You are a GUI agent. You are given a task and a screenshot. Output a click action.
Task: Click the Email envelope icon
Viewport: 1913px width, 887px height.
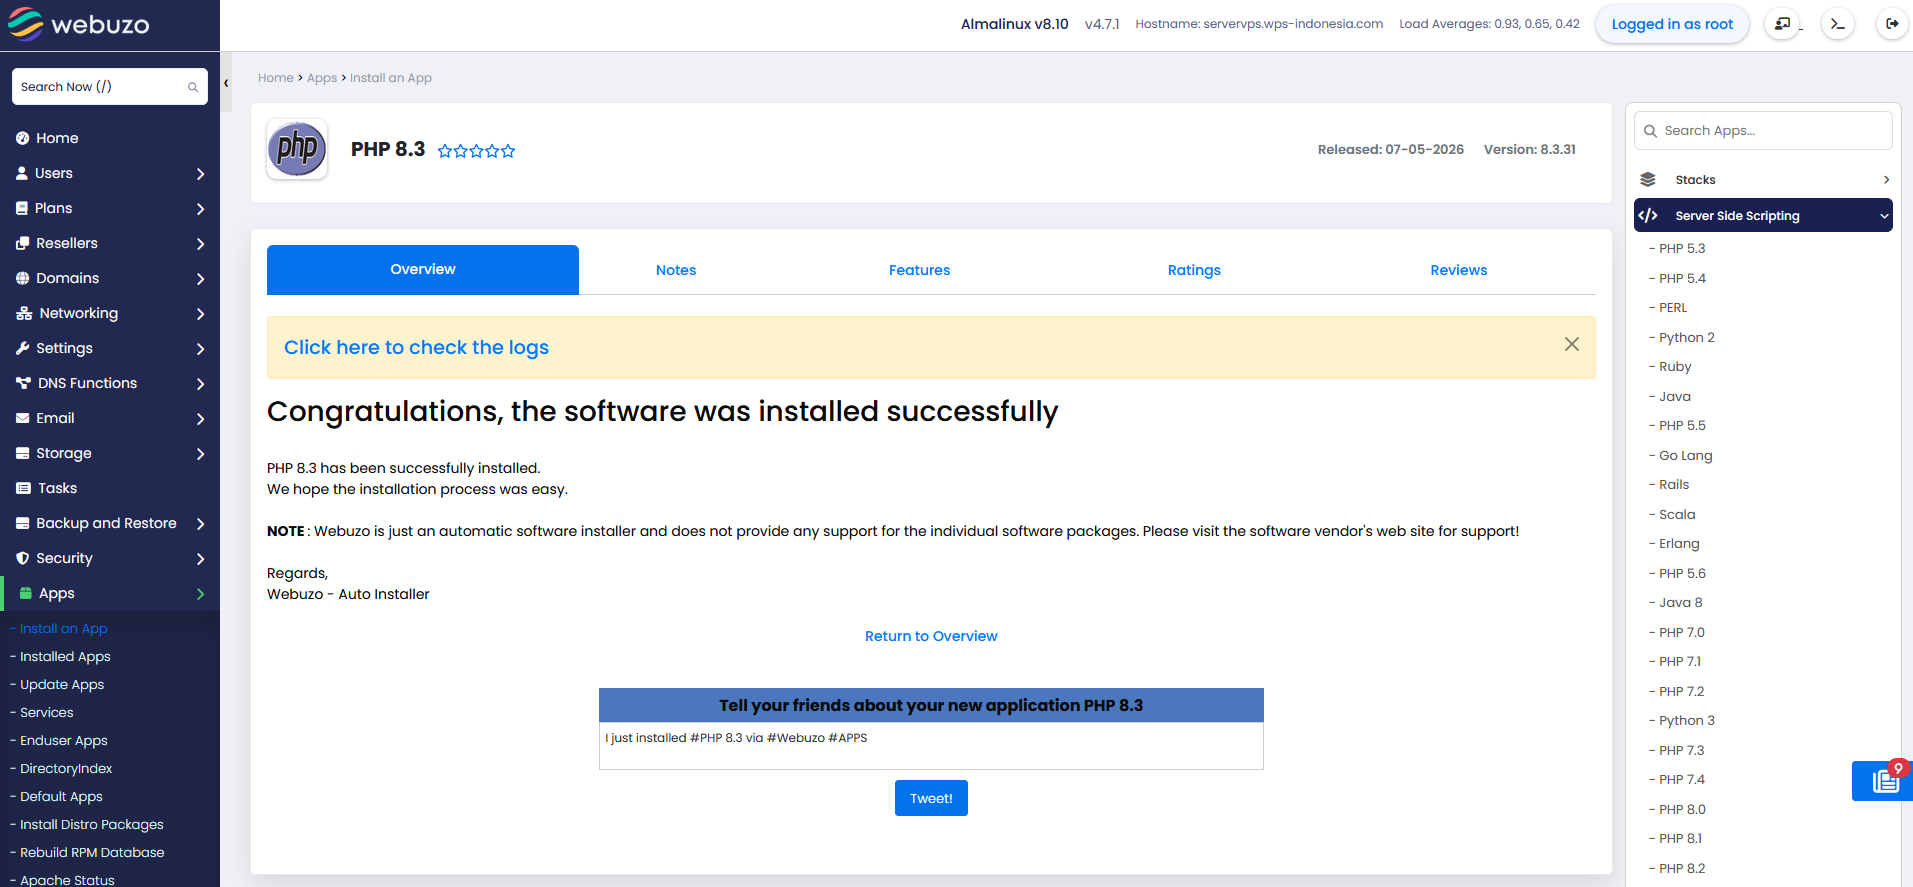tap(22, 418)
